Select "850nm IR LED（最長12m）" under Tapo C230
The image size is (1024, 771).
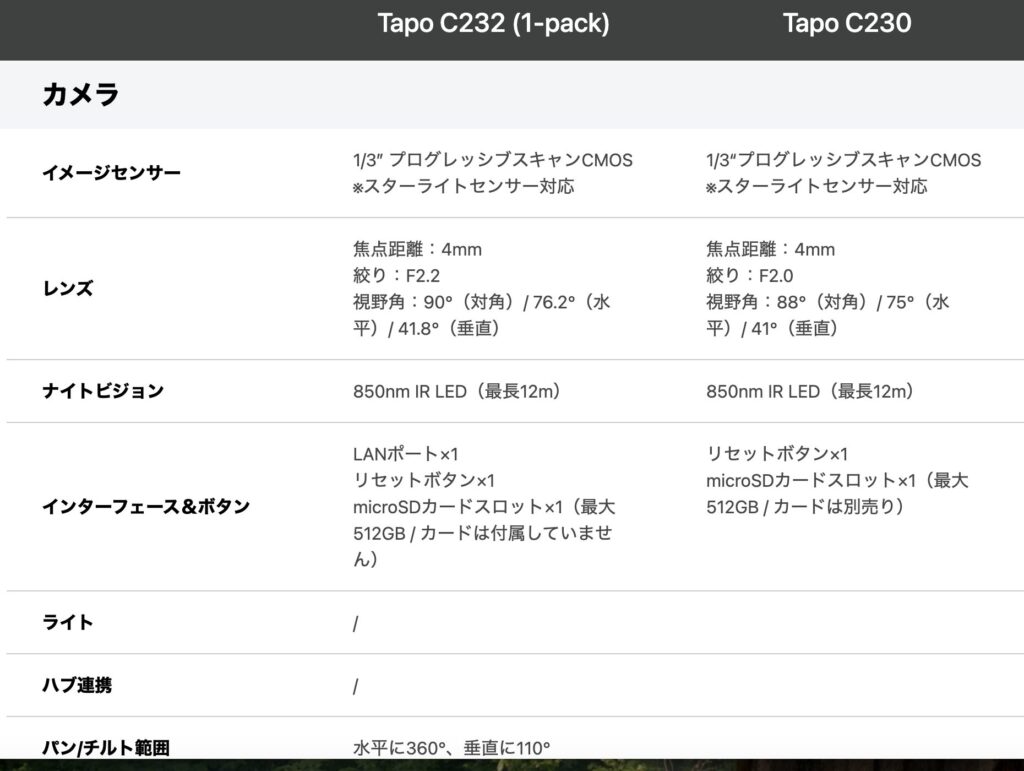(810, 391)
